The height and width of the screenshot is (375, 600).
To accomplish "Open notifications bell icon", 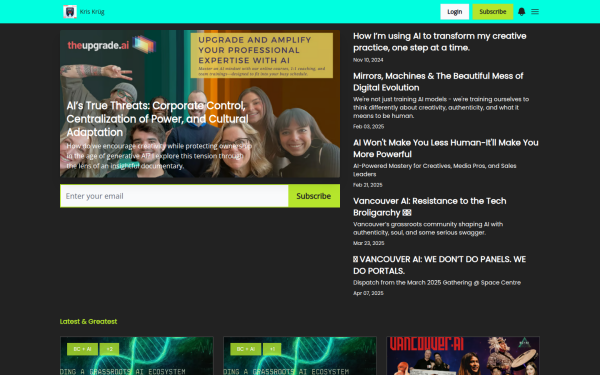I will (x=521, y=12).
